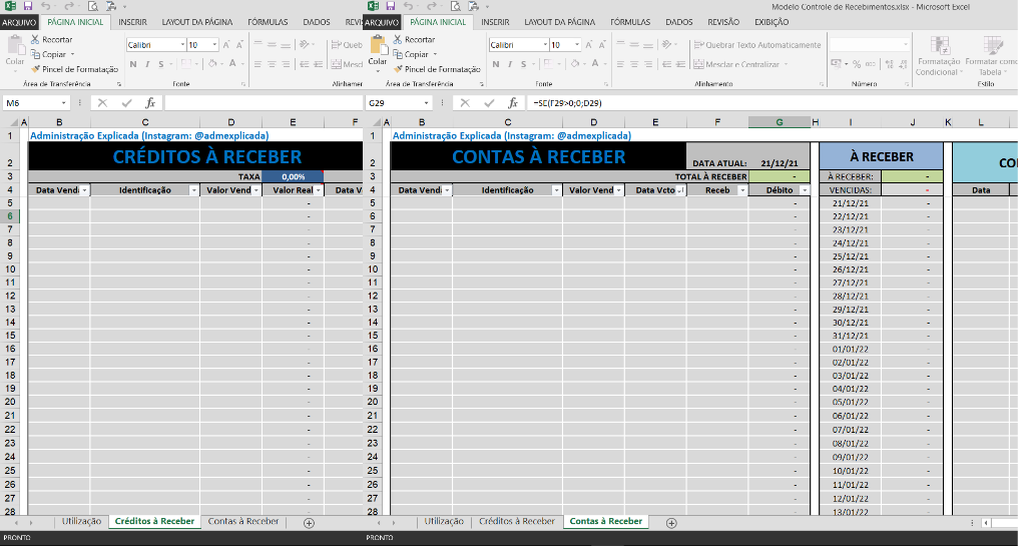Increase indent in the right window ribbon
Viewport: 1024px width, 546px height.
pyautogui.click(x=681, y=64)
